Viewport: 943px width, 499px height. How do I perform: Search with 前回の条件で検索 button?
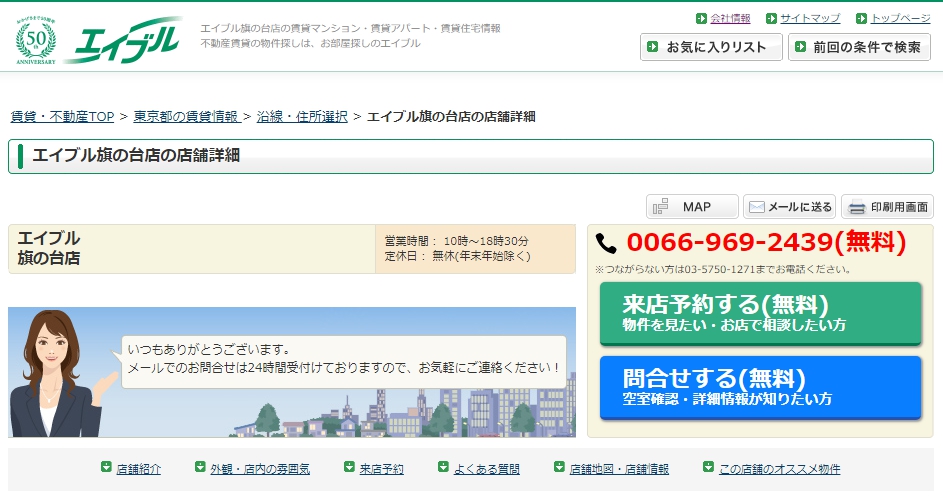[859, 47]
